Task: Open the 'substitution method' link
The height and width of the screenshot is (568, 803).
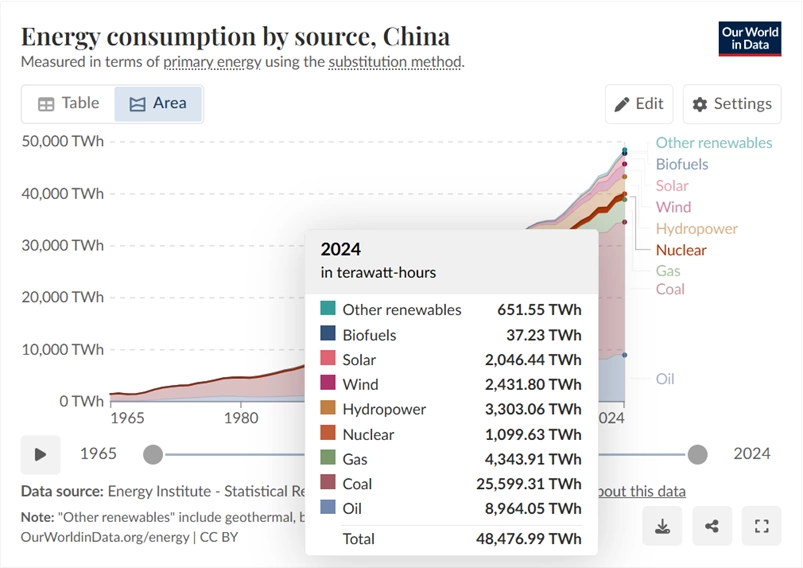Action: coord(395,62)
